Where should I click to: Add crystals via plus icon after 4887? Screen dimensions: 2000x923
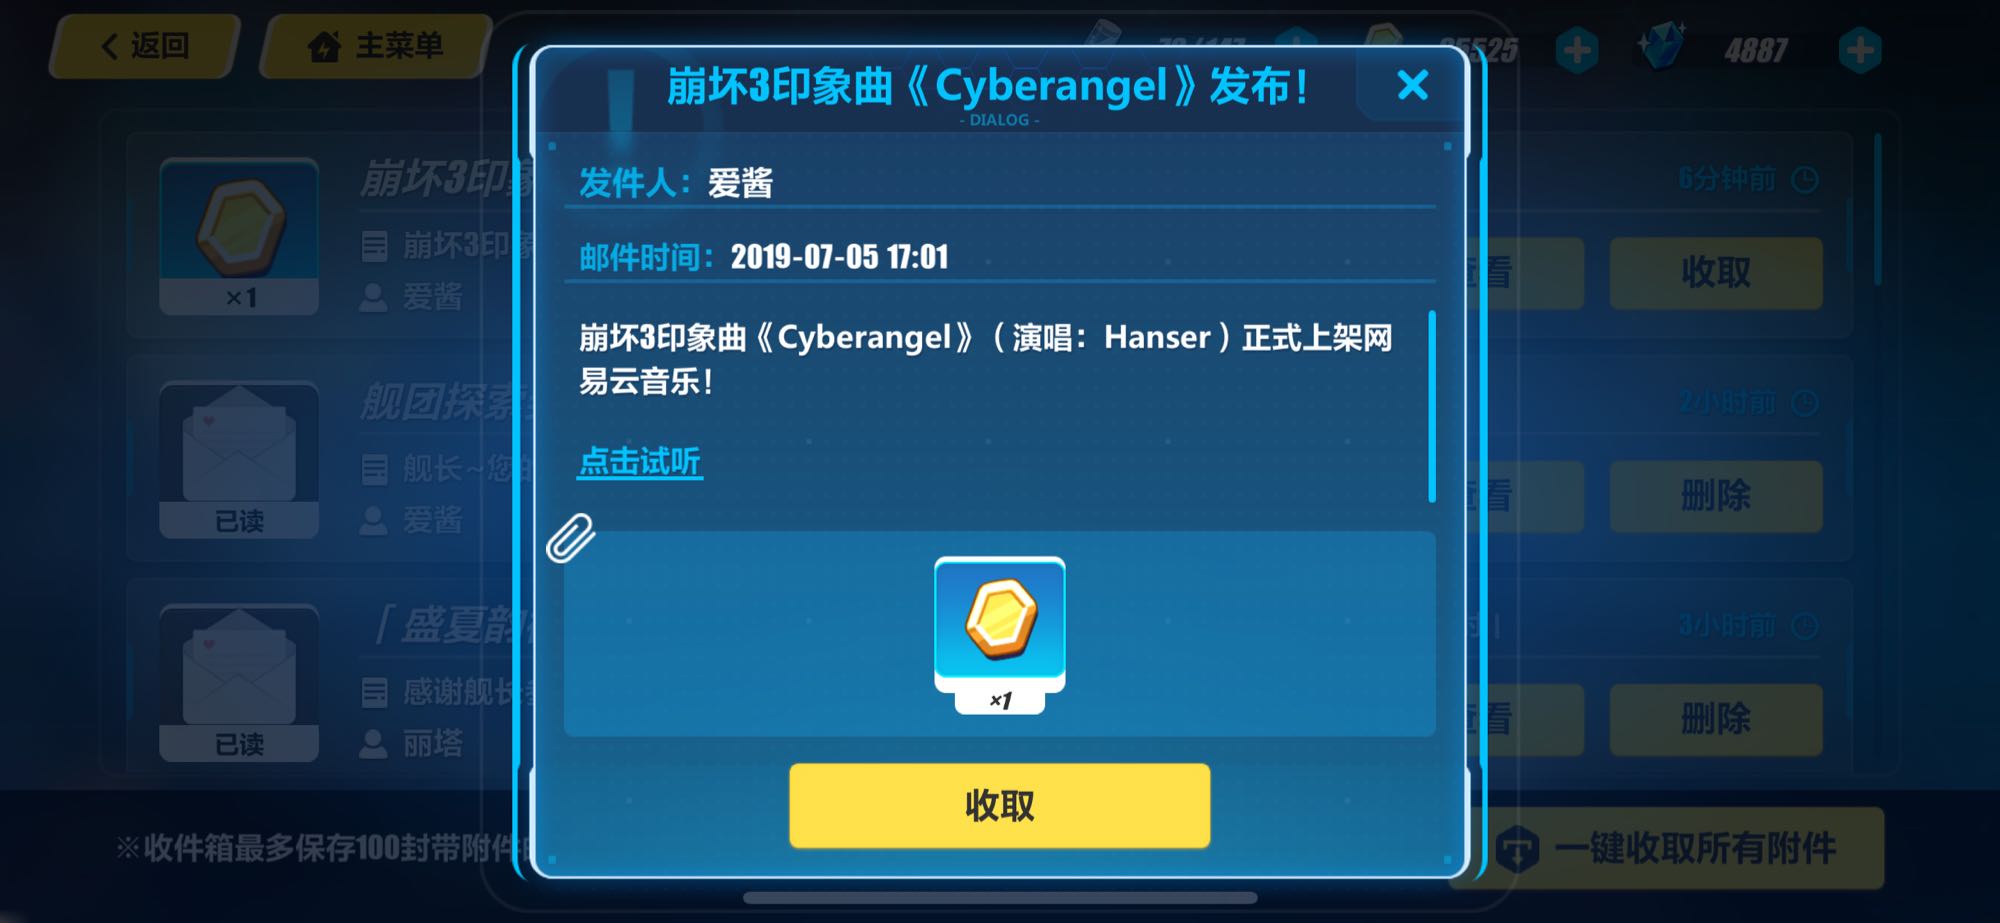(1860, 50)
